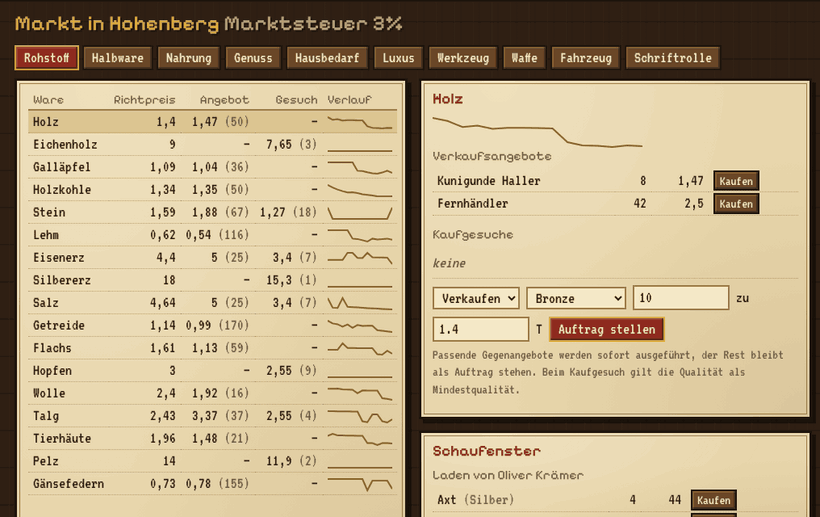Click the price field showing 1.4
The width and height of the screenshot is (820, 517).
pyautogui.click(x=481, y=329)
